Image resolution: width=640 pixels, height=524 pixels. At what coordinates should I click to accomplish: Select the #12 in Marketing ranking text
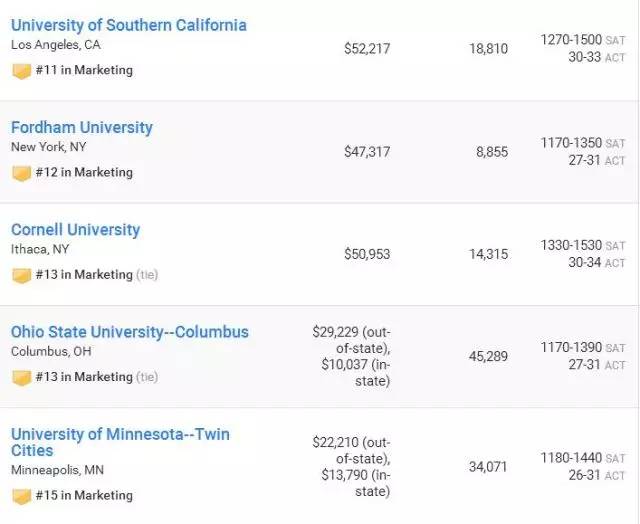coord(84,172)
